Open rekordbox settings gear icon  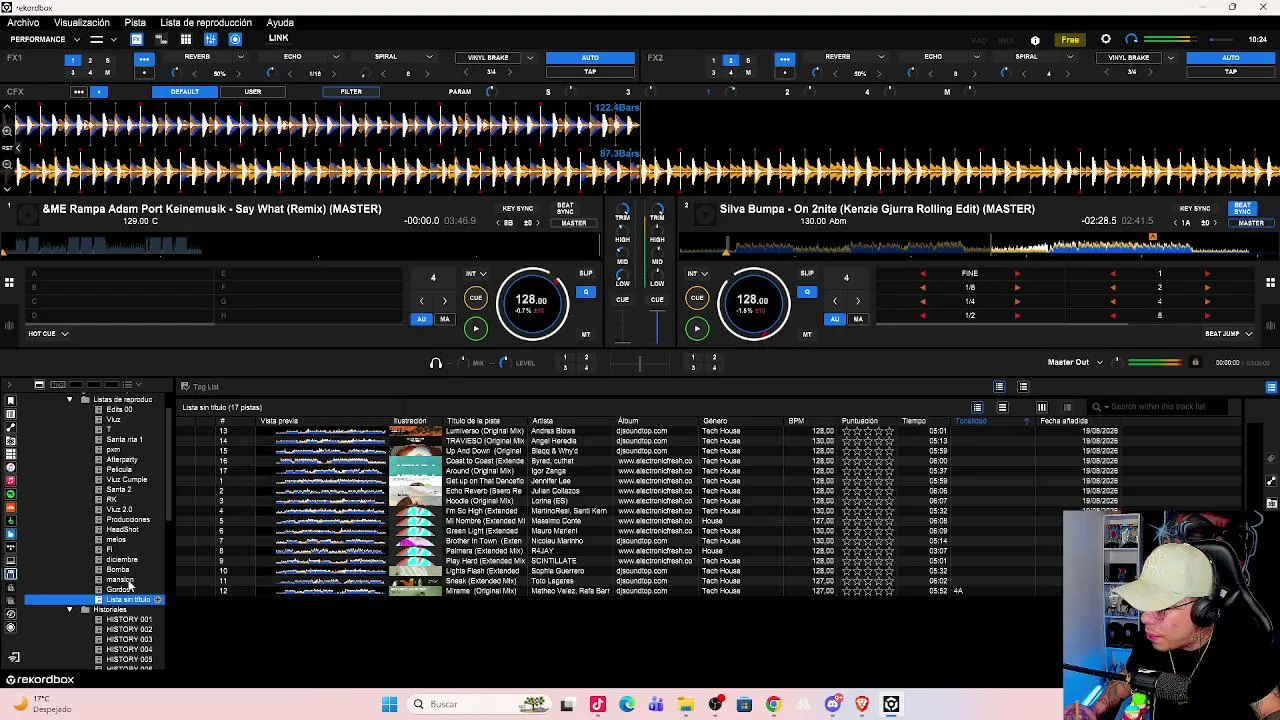pos(1106,39)
